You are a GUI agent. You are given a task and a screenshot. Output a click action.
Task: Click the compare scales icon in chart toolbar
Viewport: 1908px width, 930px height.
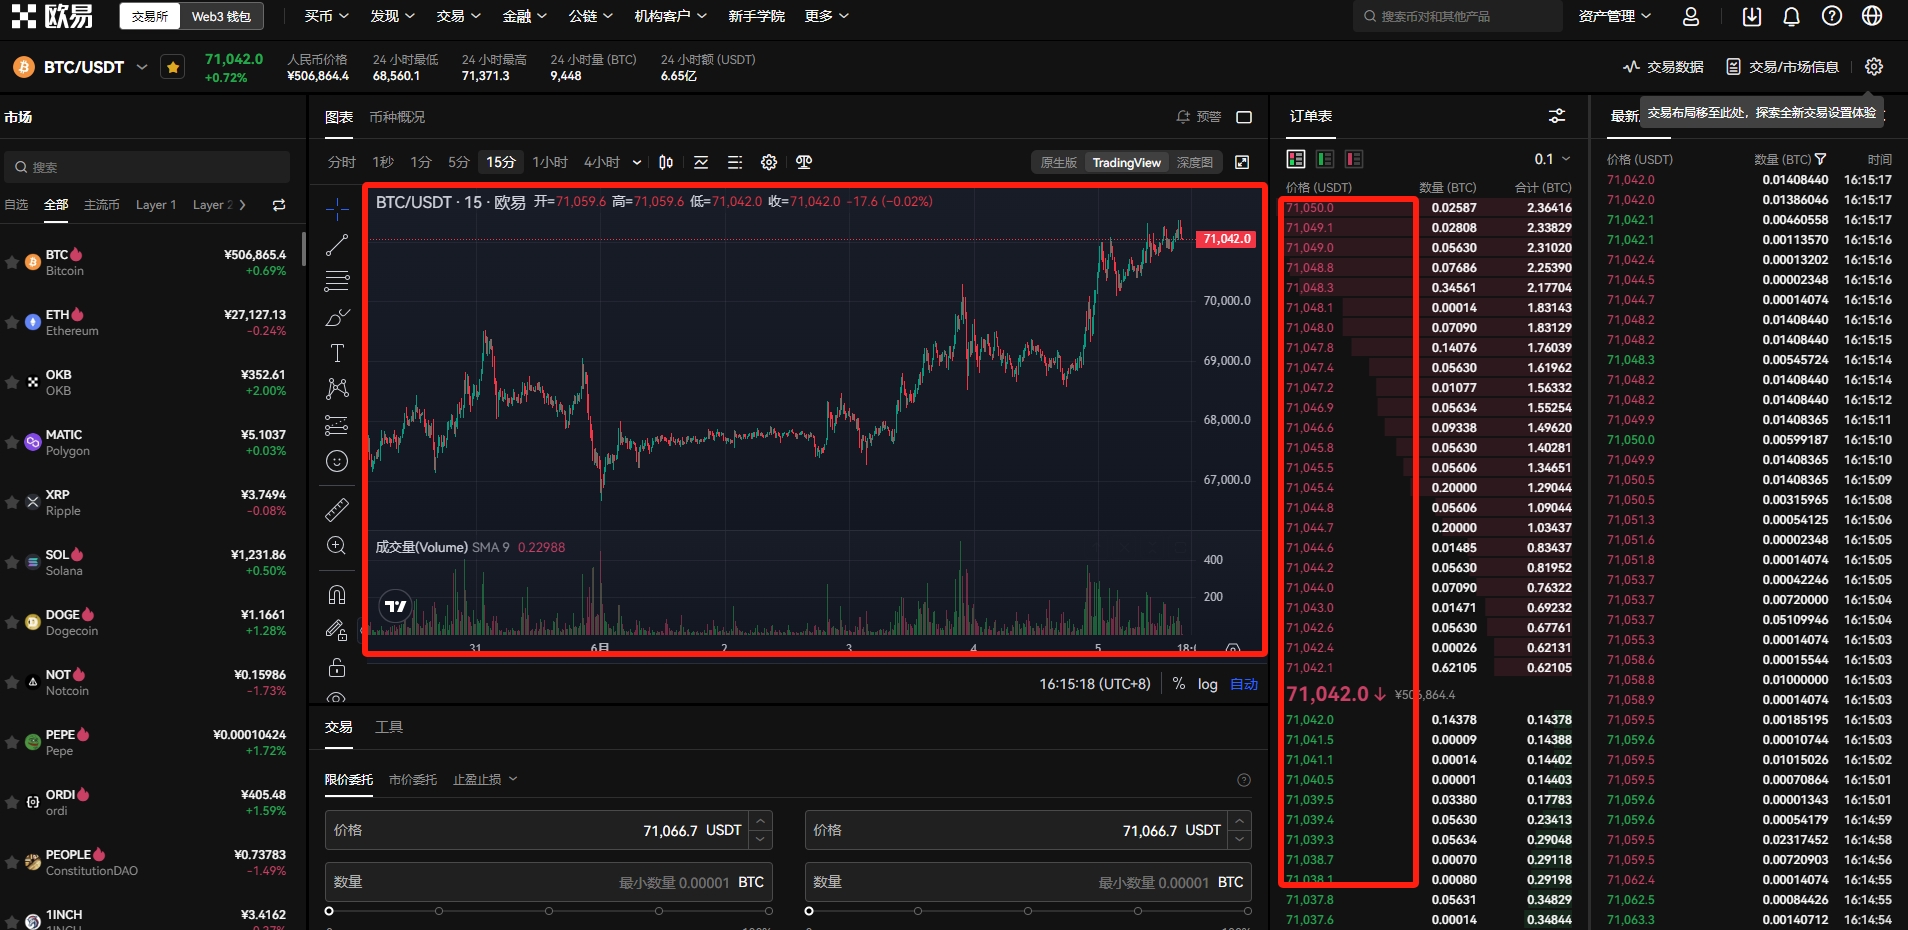(x=804, y=162)
